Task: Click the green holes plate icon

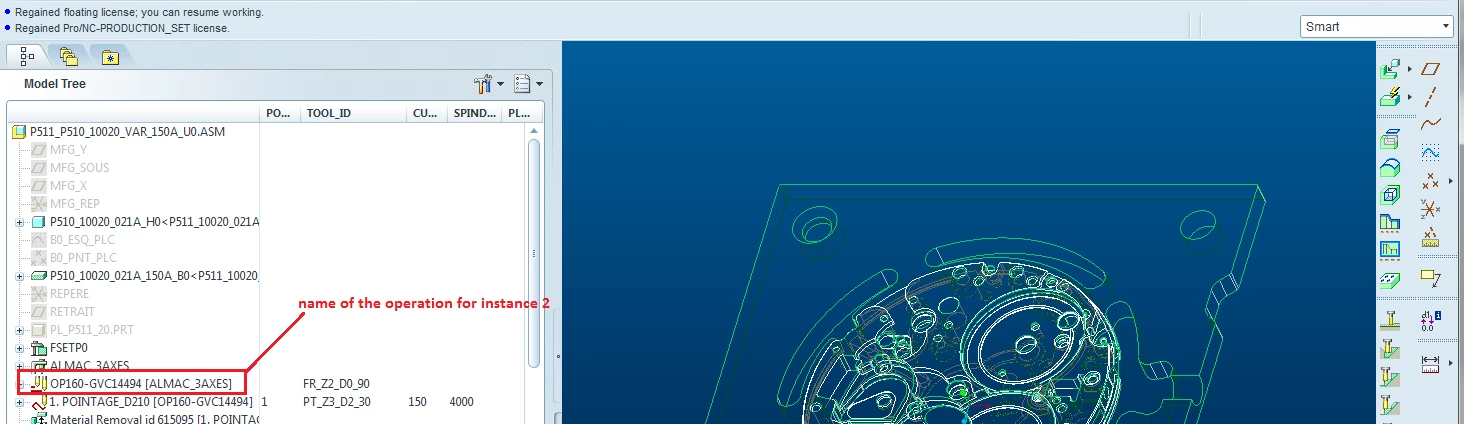Action: click(x=1390, y=279)
